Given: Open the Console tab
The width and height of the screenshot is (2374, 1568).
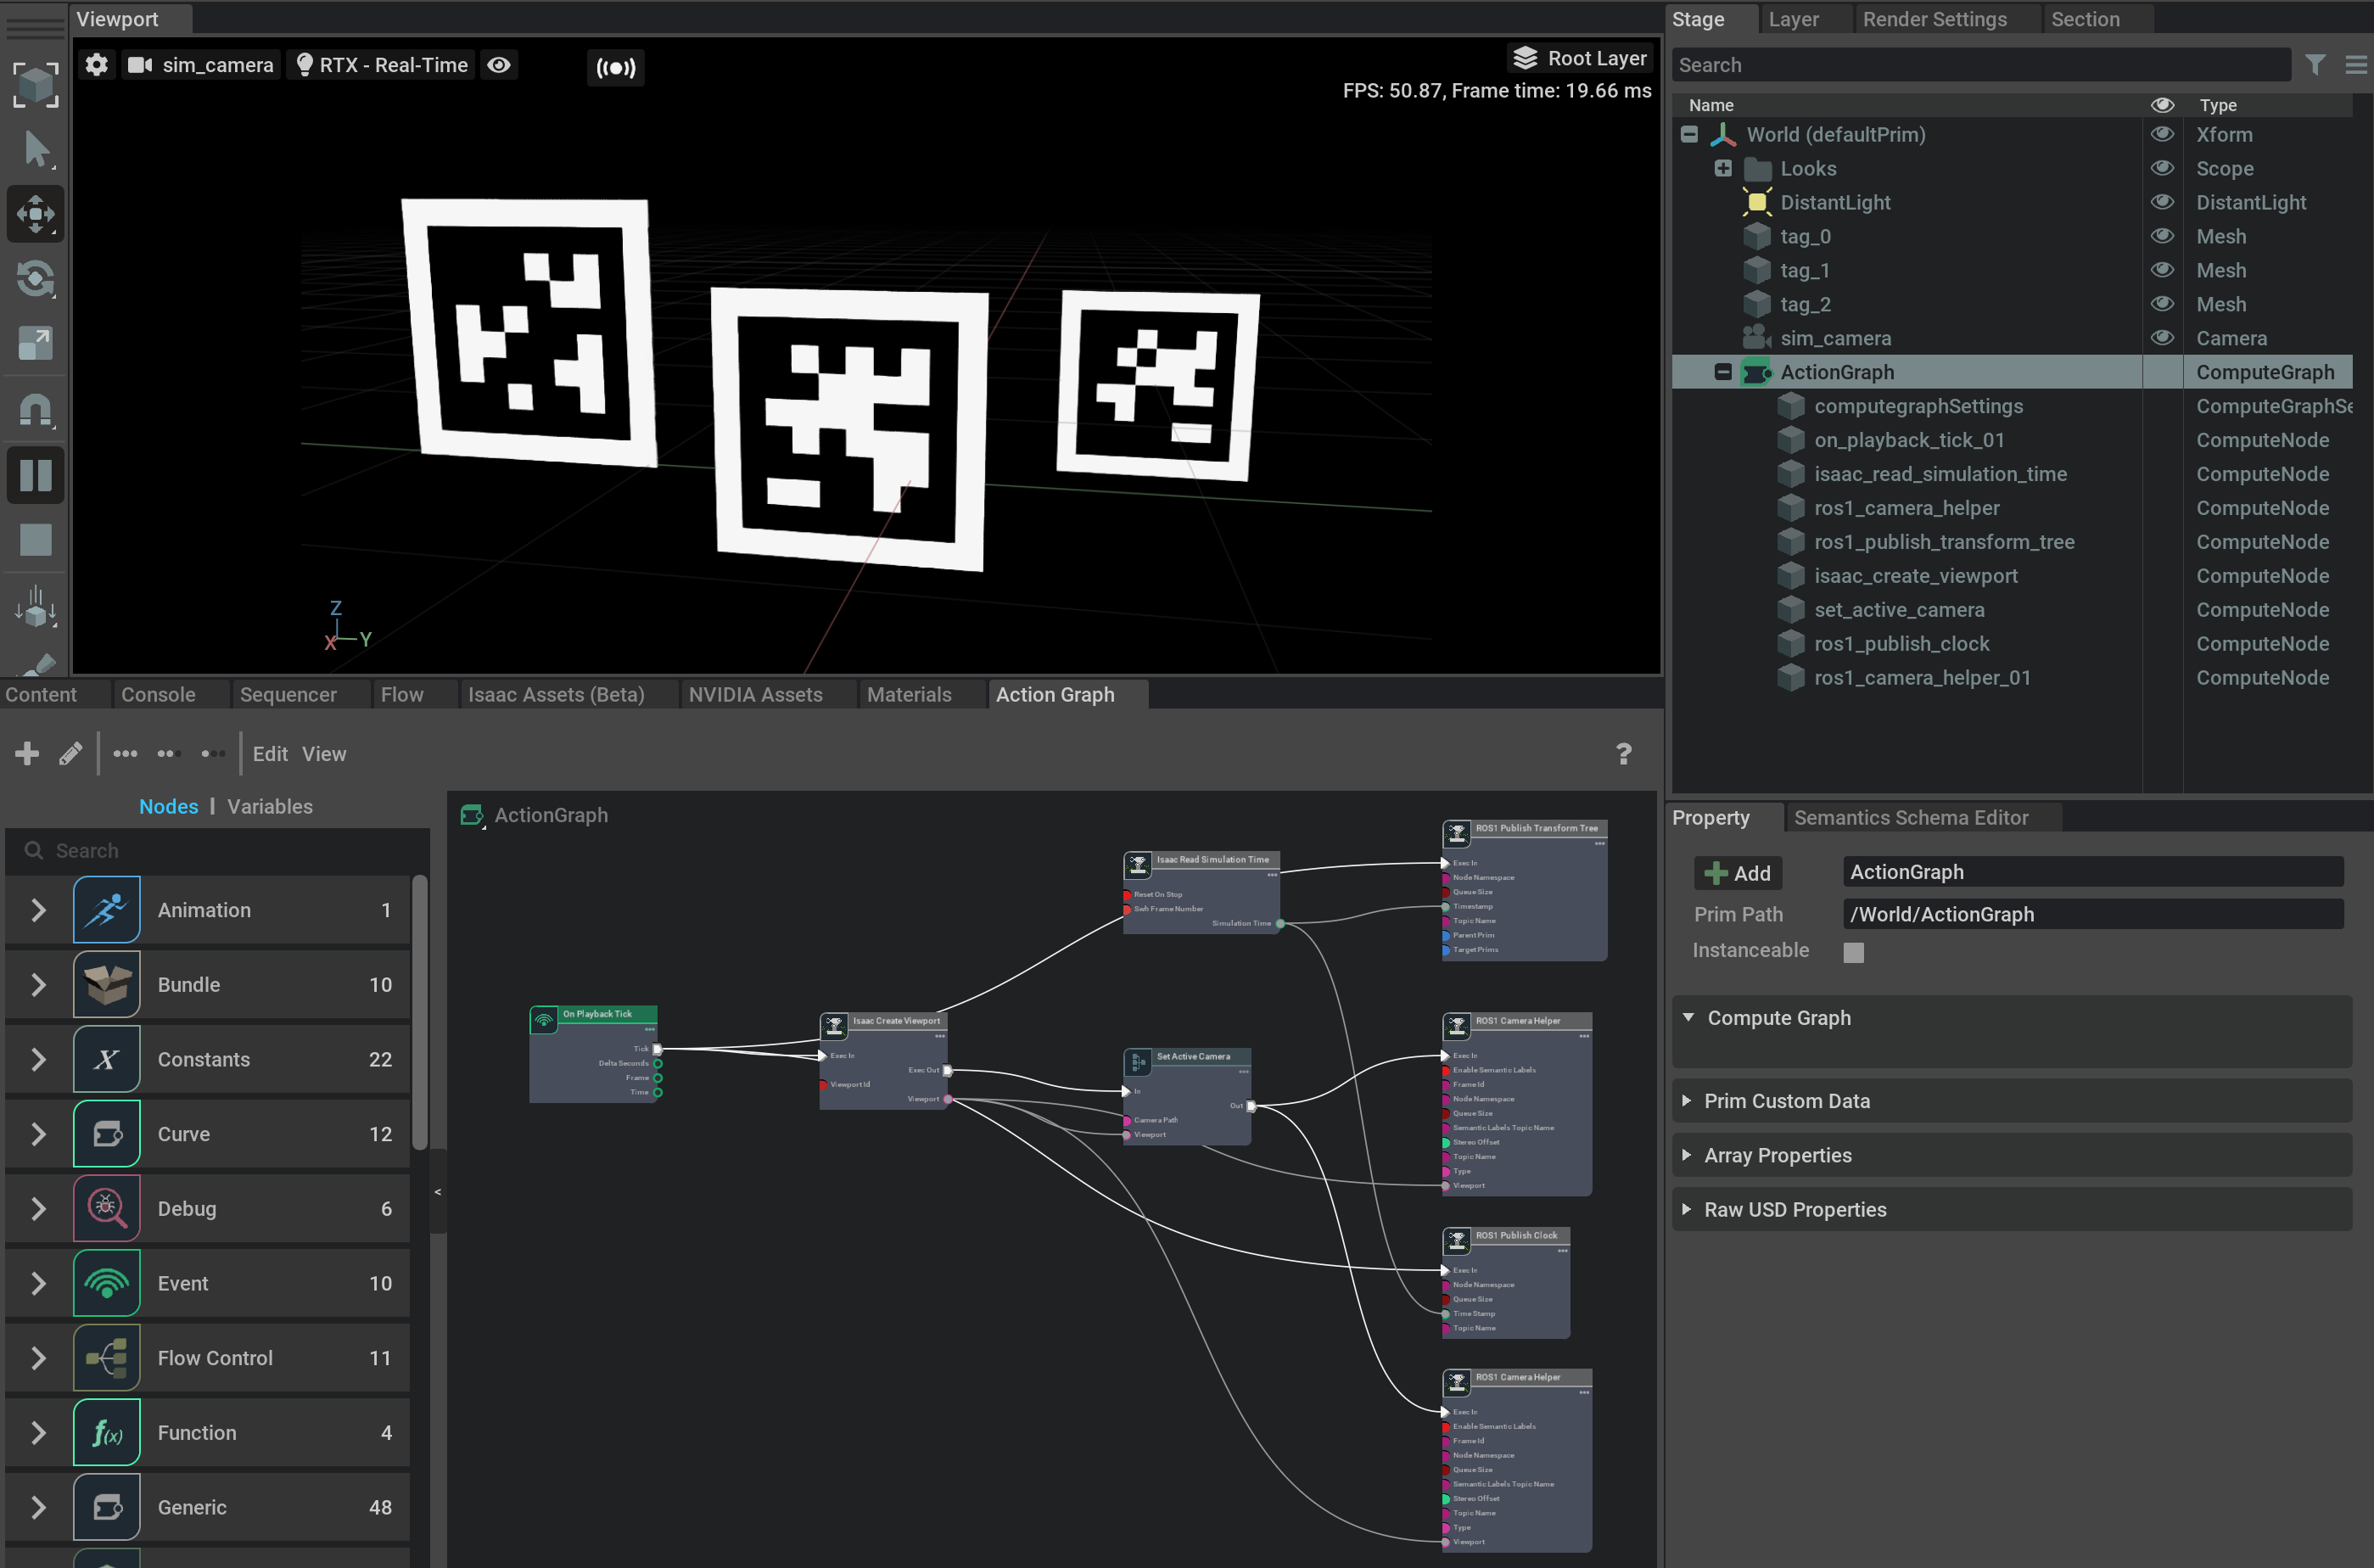Looking at the screenshot, I should pyautogui.click(x=158, y=694).
